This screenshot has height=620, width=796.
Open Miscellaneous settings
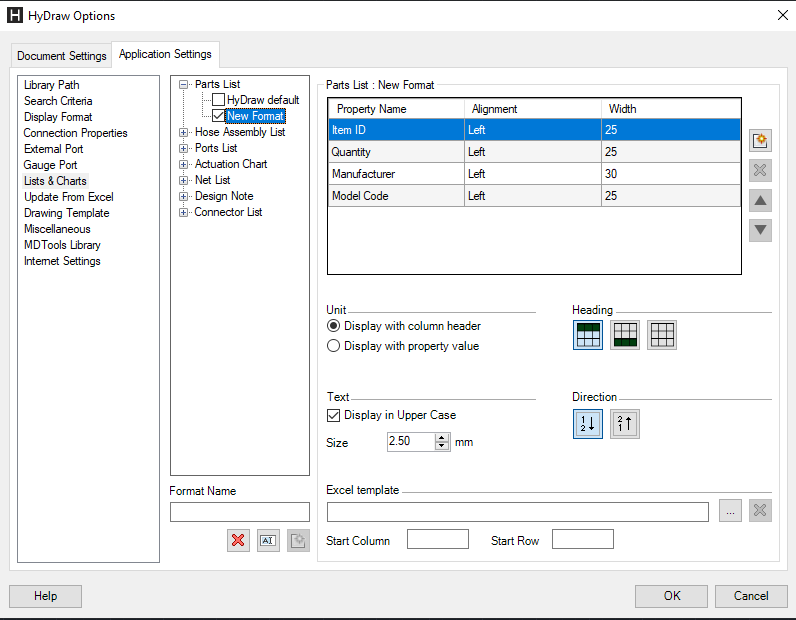57,229
